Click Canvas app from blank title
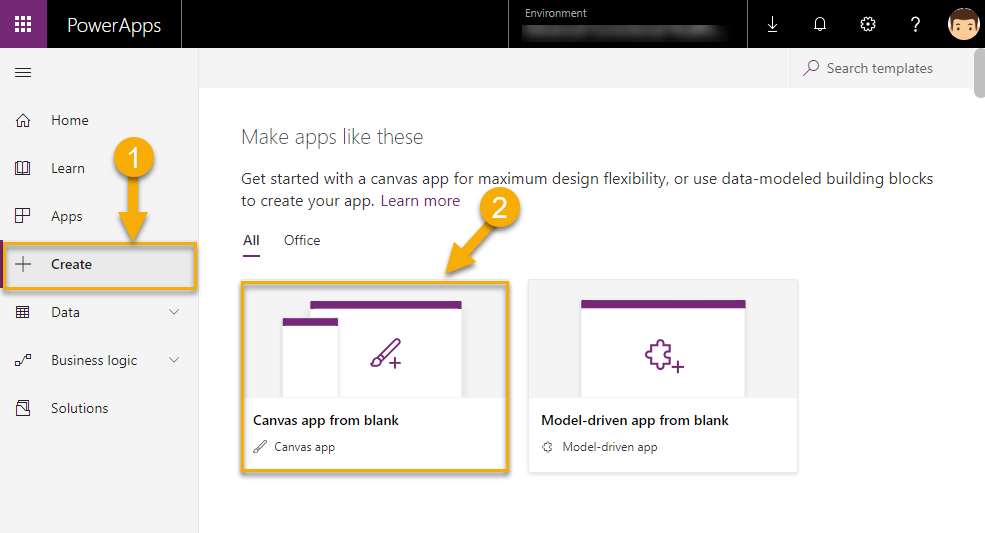 326,420
